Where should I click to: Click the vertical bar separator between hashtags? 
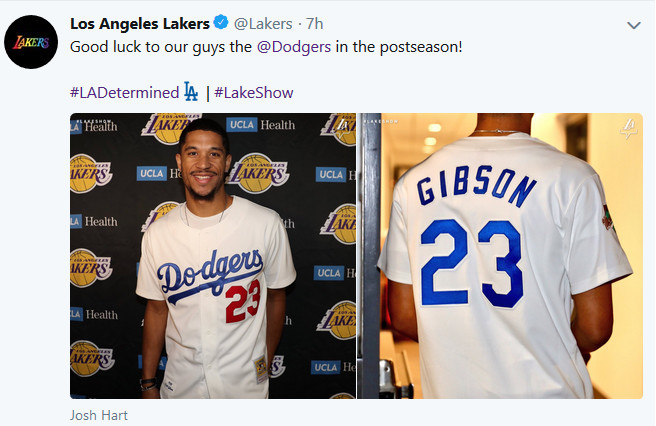coord(207,93)
